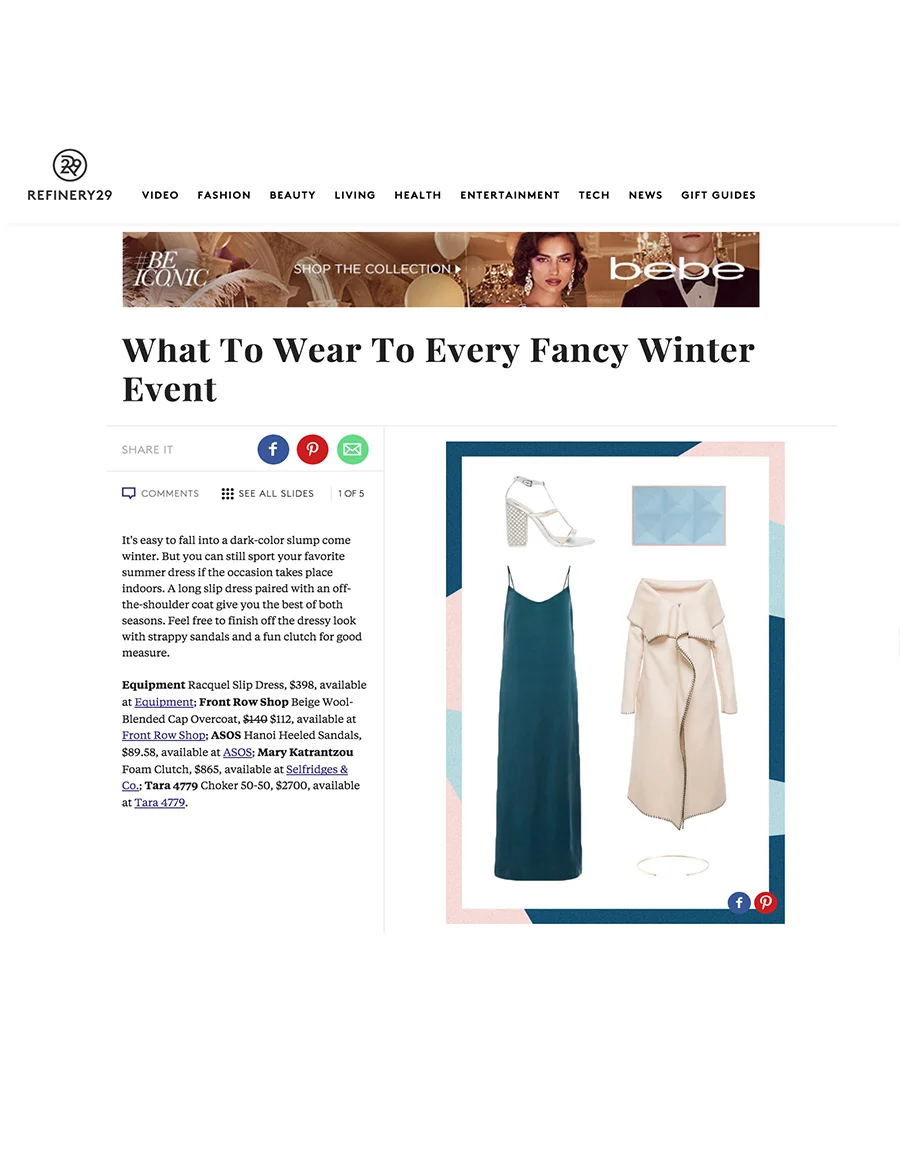The width and height of the screenshot is (900, 1170).
Task: Go to the Beauty section
Action: click(x=293, y=195)
